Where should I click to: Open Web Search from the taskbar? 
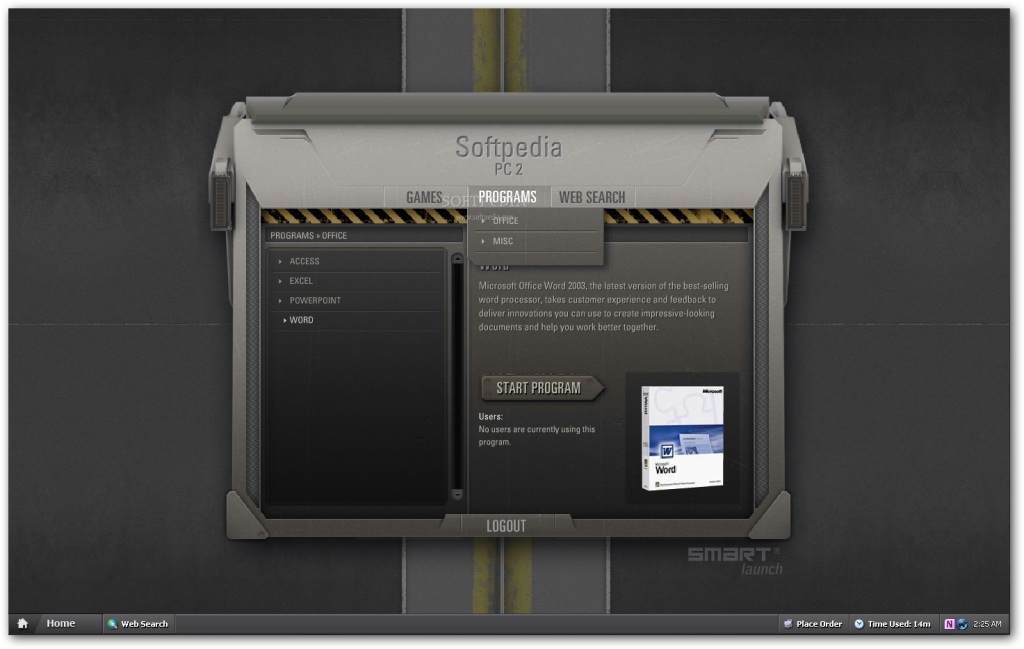coord(138,624)
